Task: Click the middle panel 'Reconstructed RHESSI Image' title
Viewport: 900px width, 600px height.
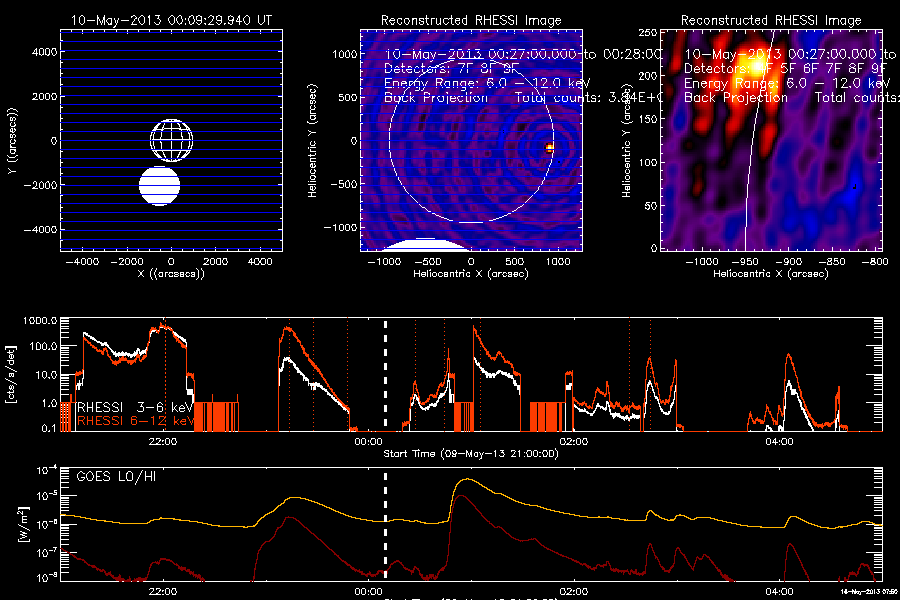Action: coord(471,20)
